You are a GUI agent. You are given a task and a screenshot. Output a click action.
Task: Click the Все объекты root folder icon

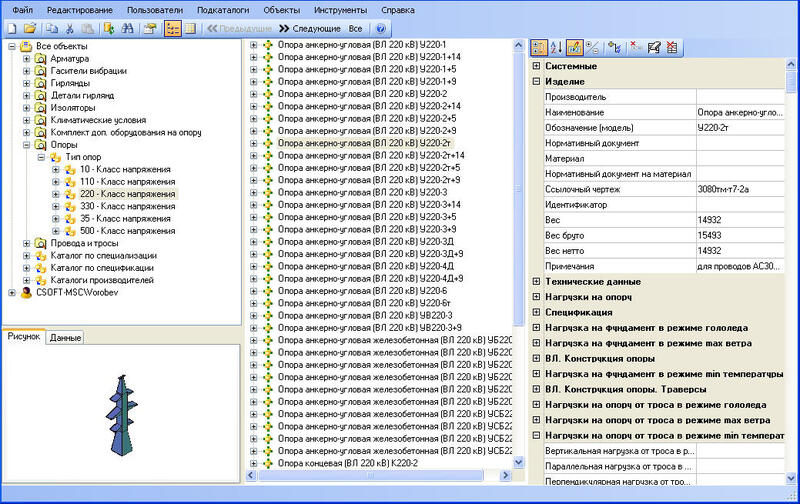pyautogui.click(x=26, y=46)
